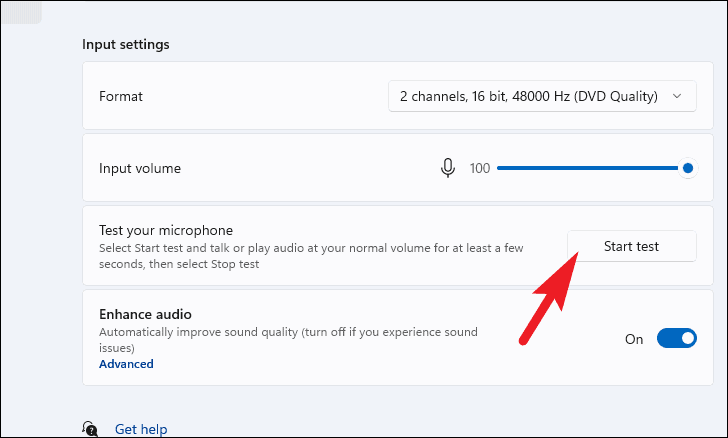728x438 pixels.
Task: Click the input volume value '100'
Action: pyautogui.click(x=480, y=168)
